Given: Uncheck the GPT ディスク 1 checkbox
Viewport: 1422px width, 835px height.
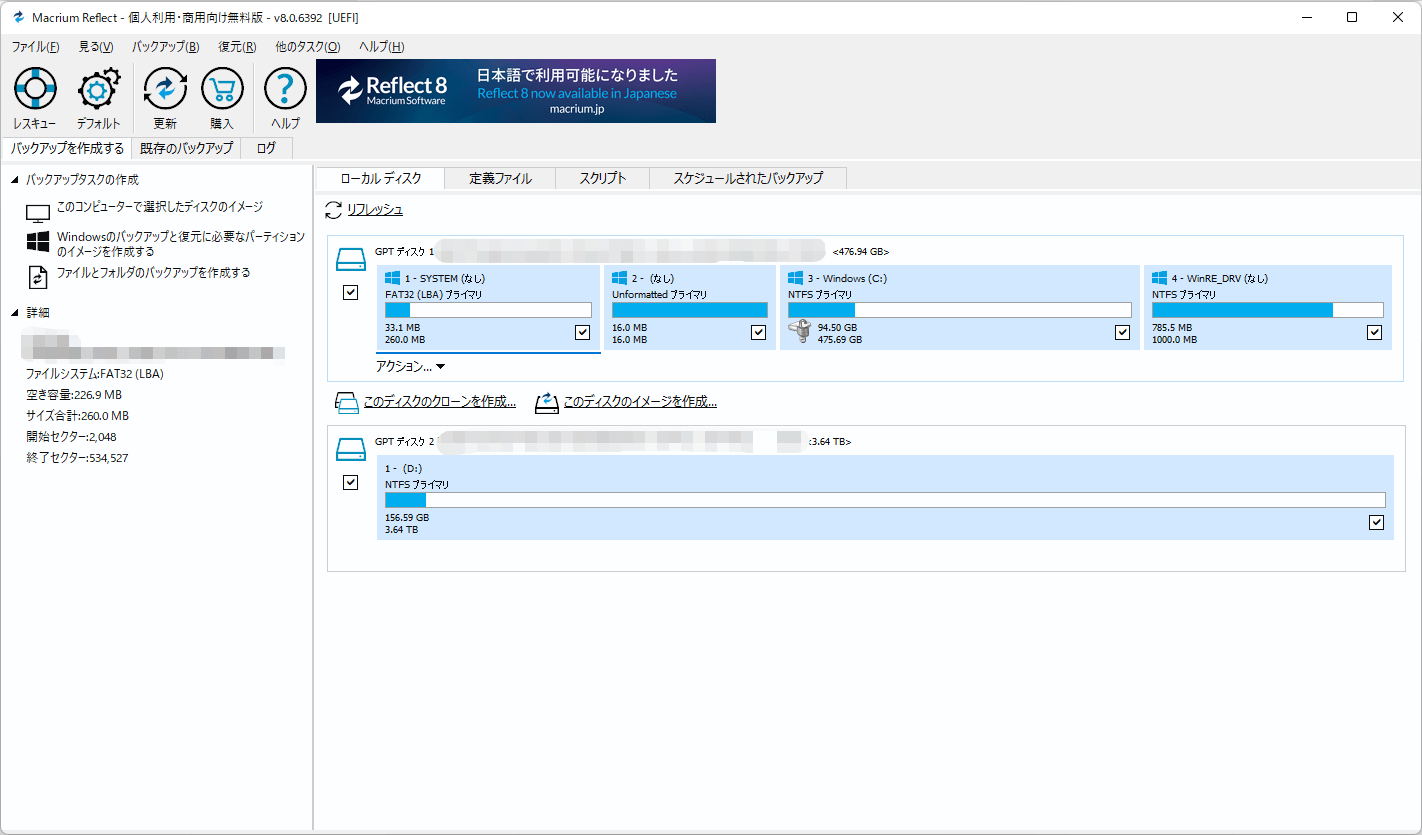Looking at the screenshot, I should (351, 292).
